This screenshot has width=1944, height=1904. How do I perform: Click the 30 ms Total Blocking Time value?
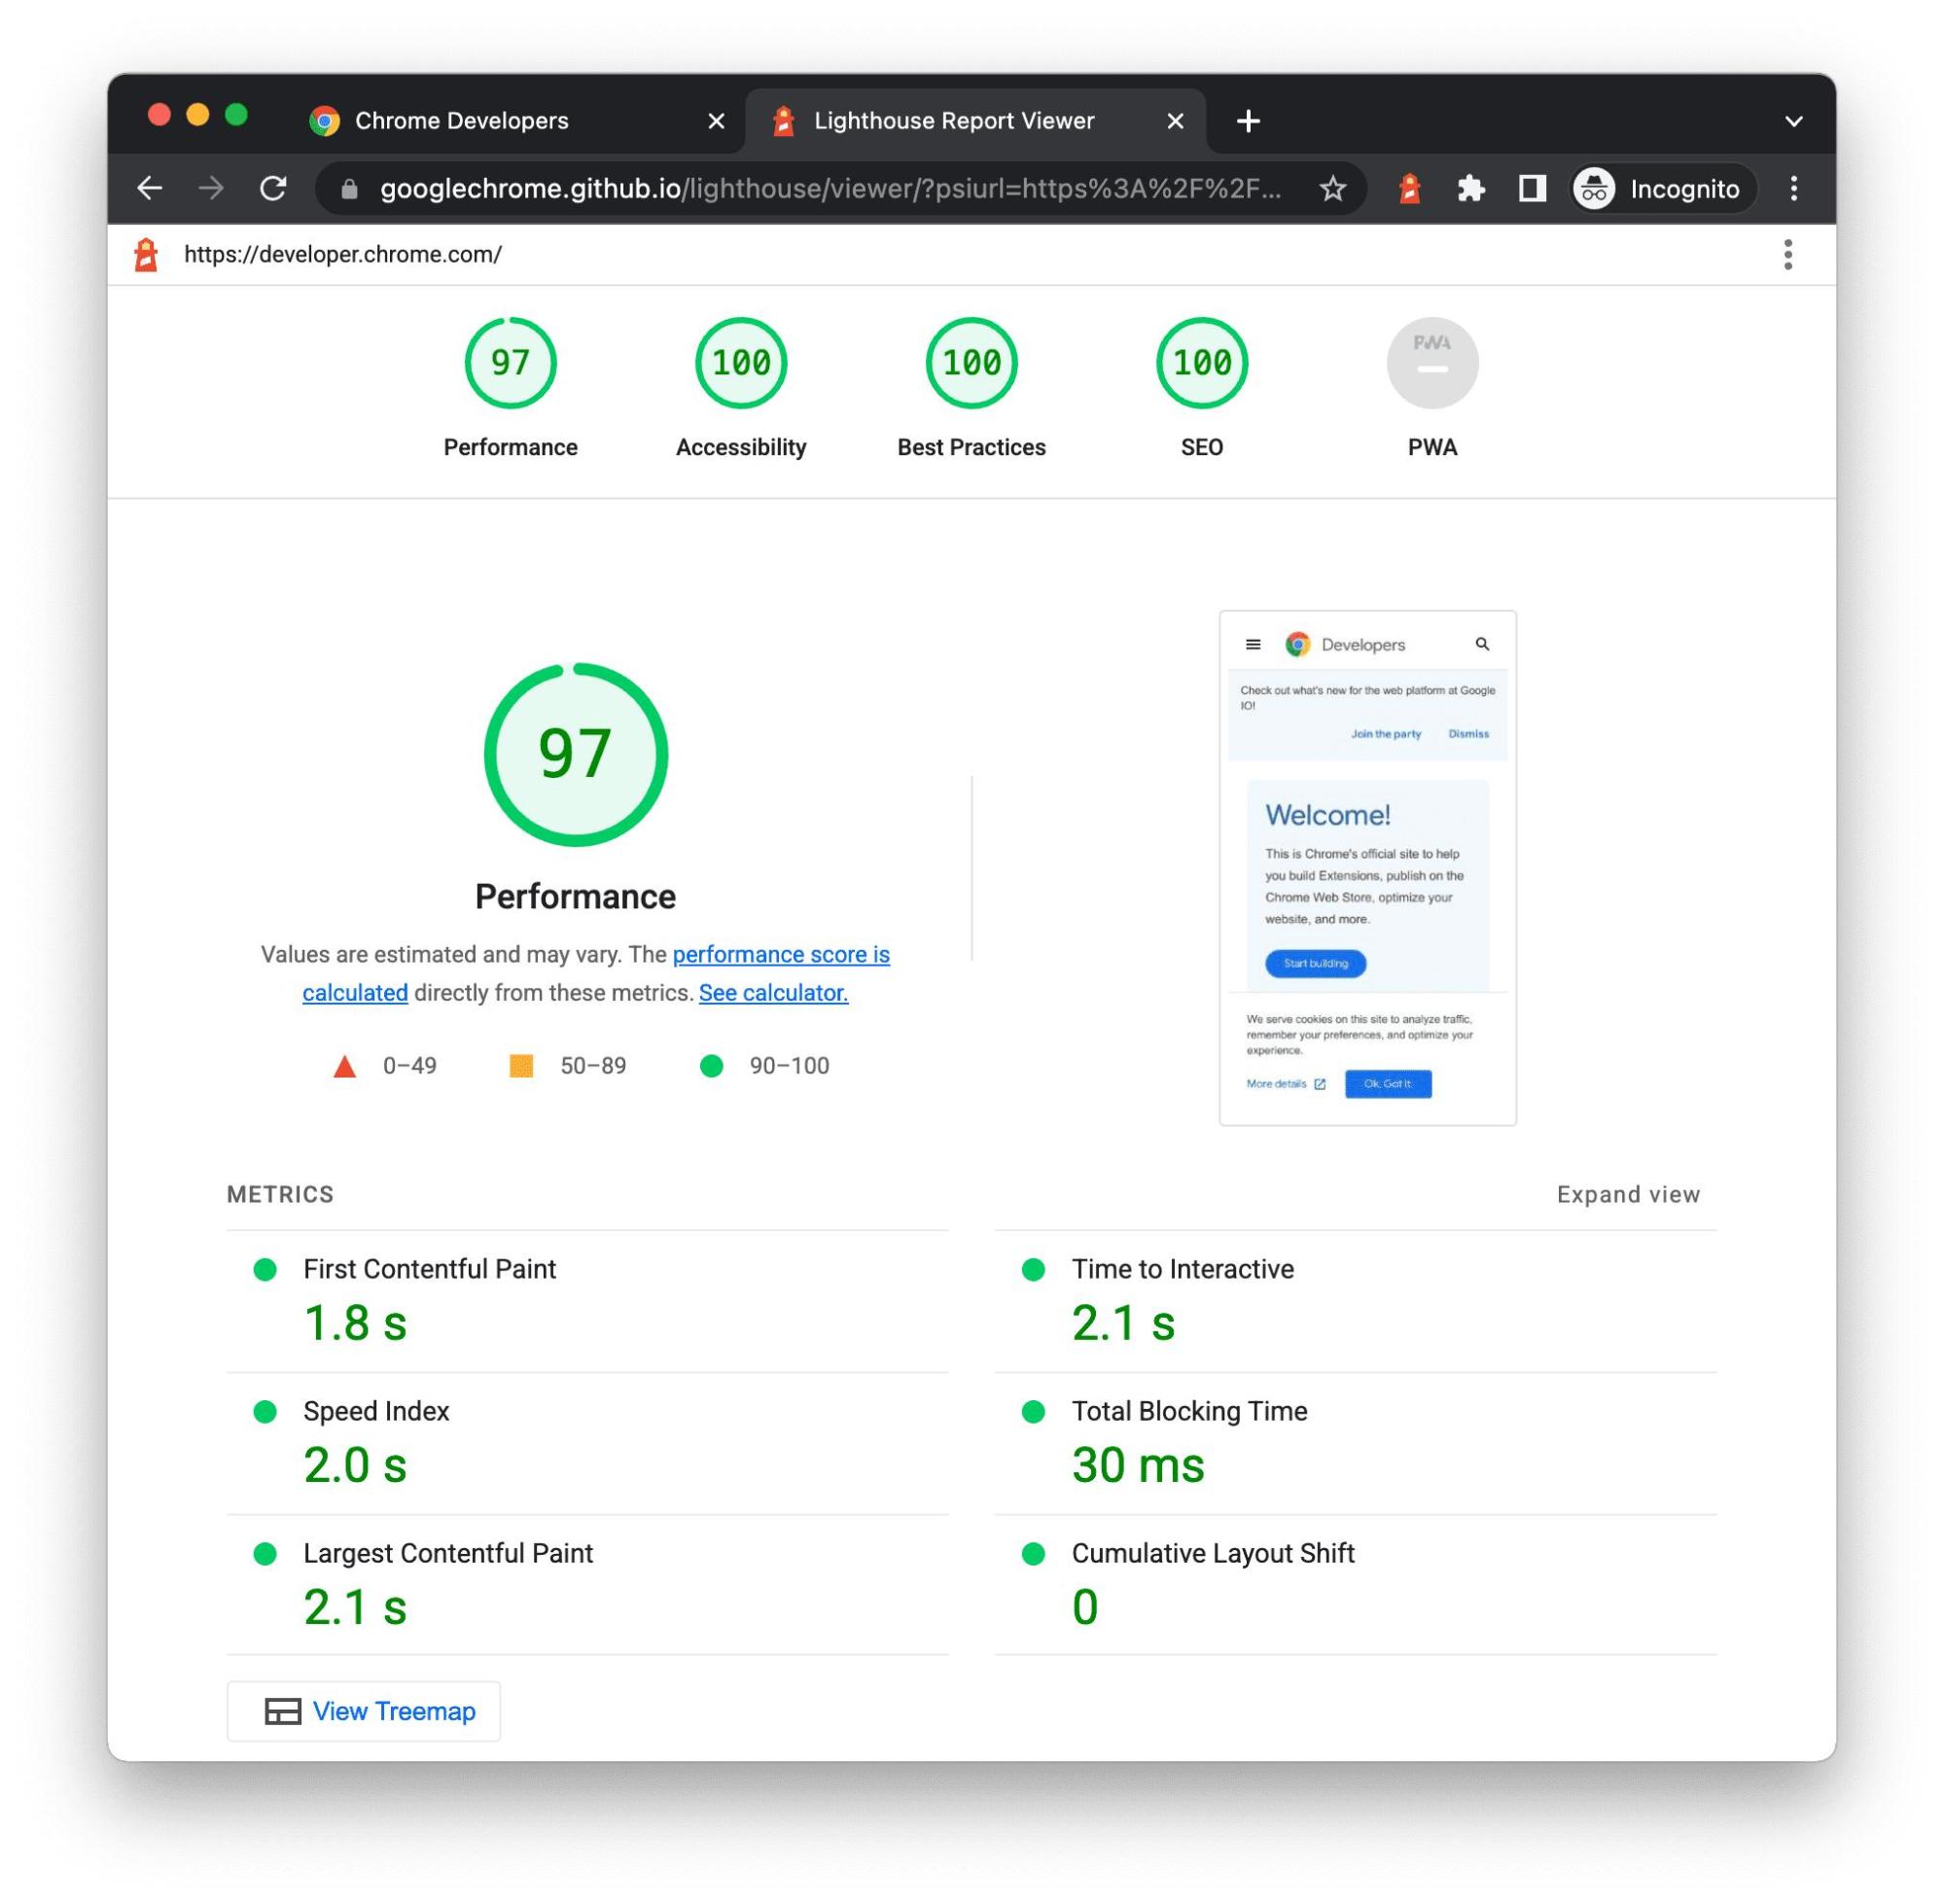pyautogui.click(x=1138, y=1465)
